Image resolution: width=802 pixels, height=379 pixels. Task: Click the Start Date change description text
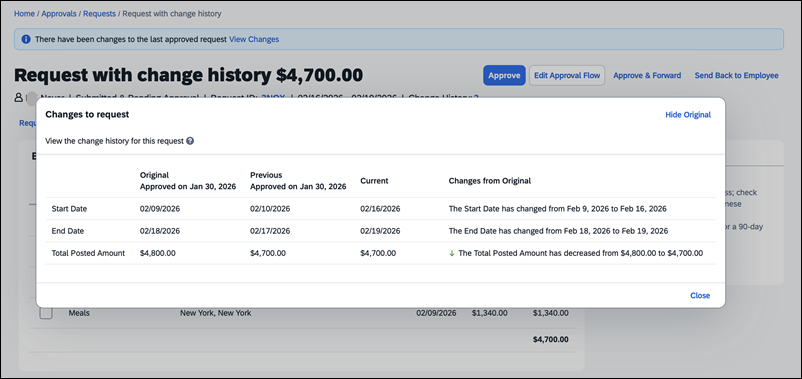coord(558,209)
